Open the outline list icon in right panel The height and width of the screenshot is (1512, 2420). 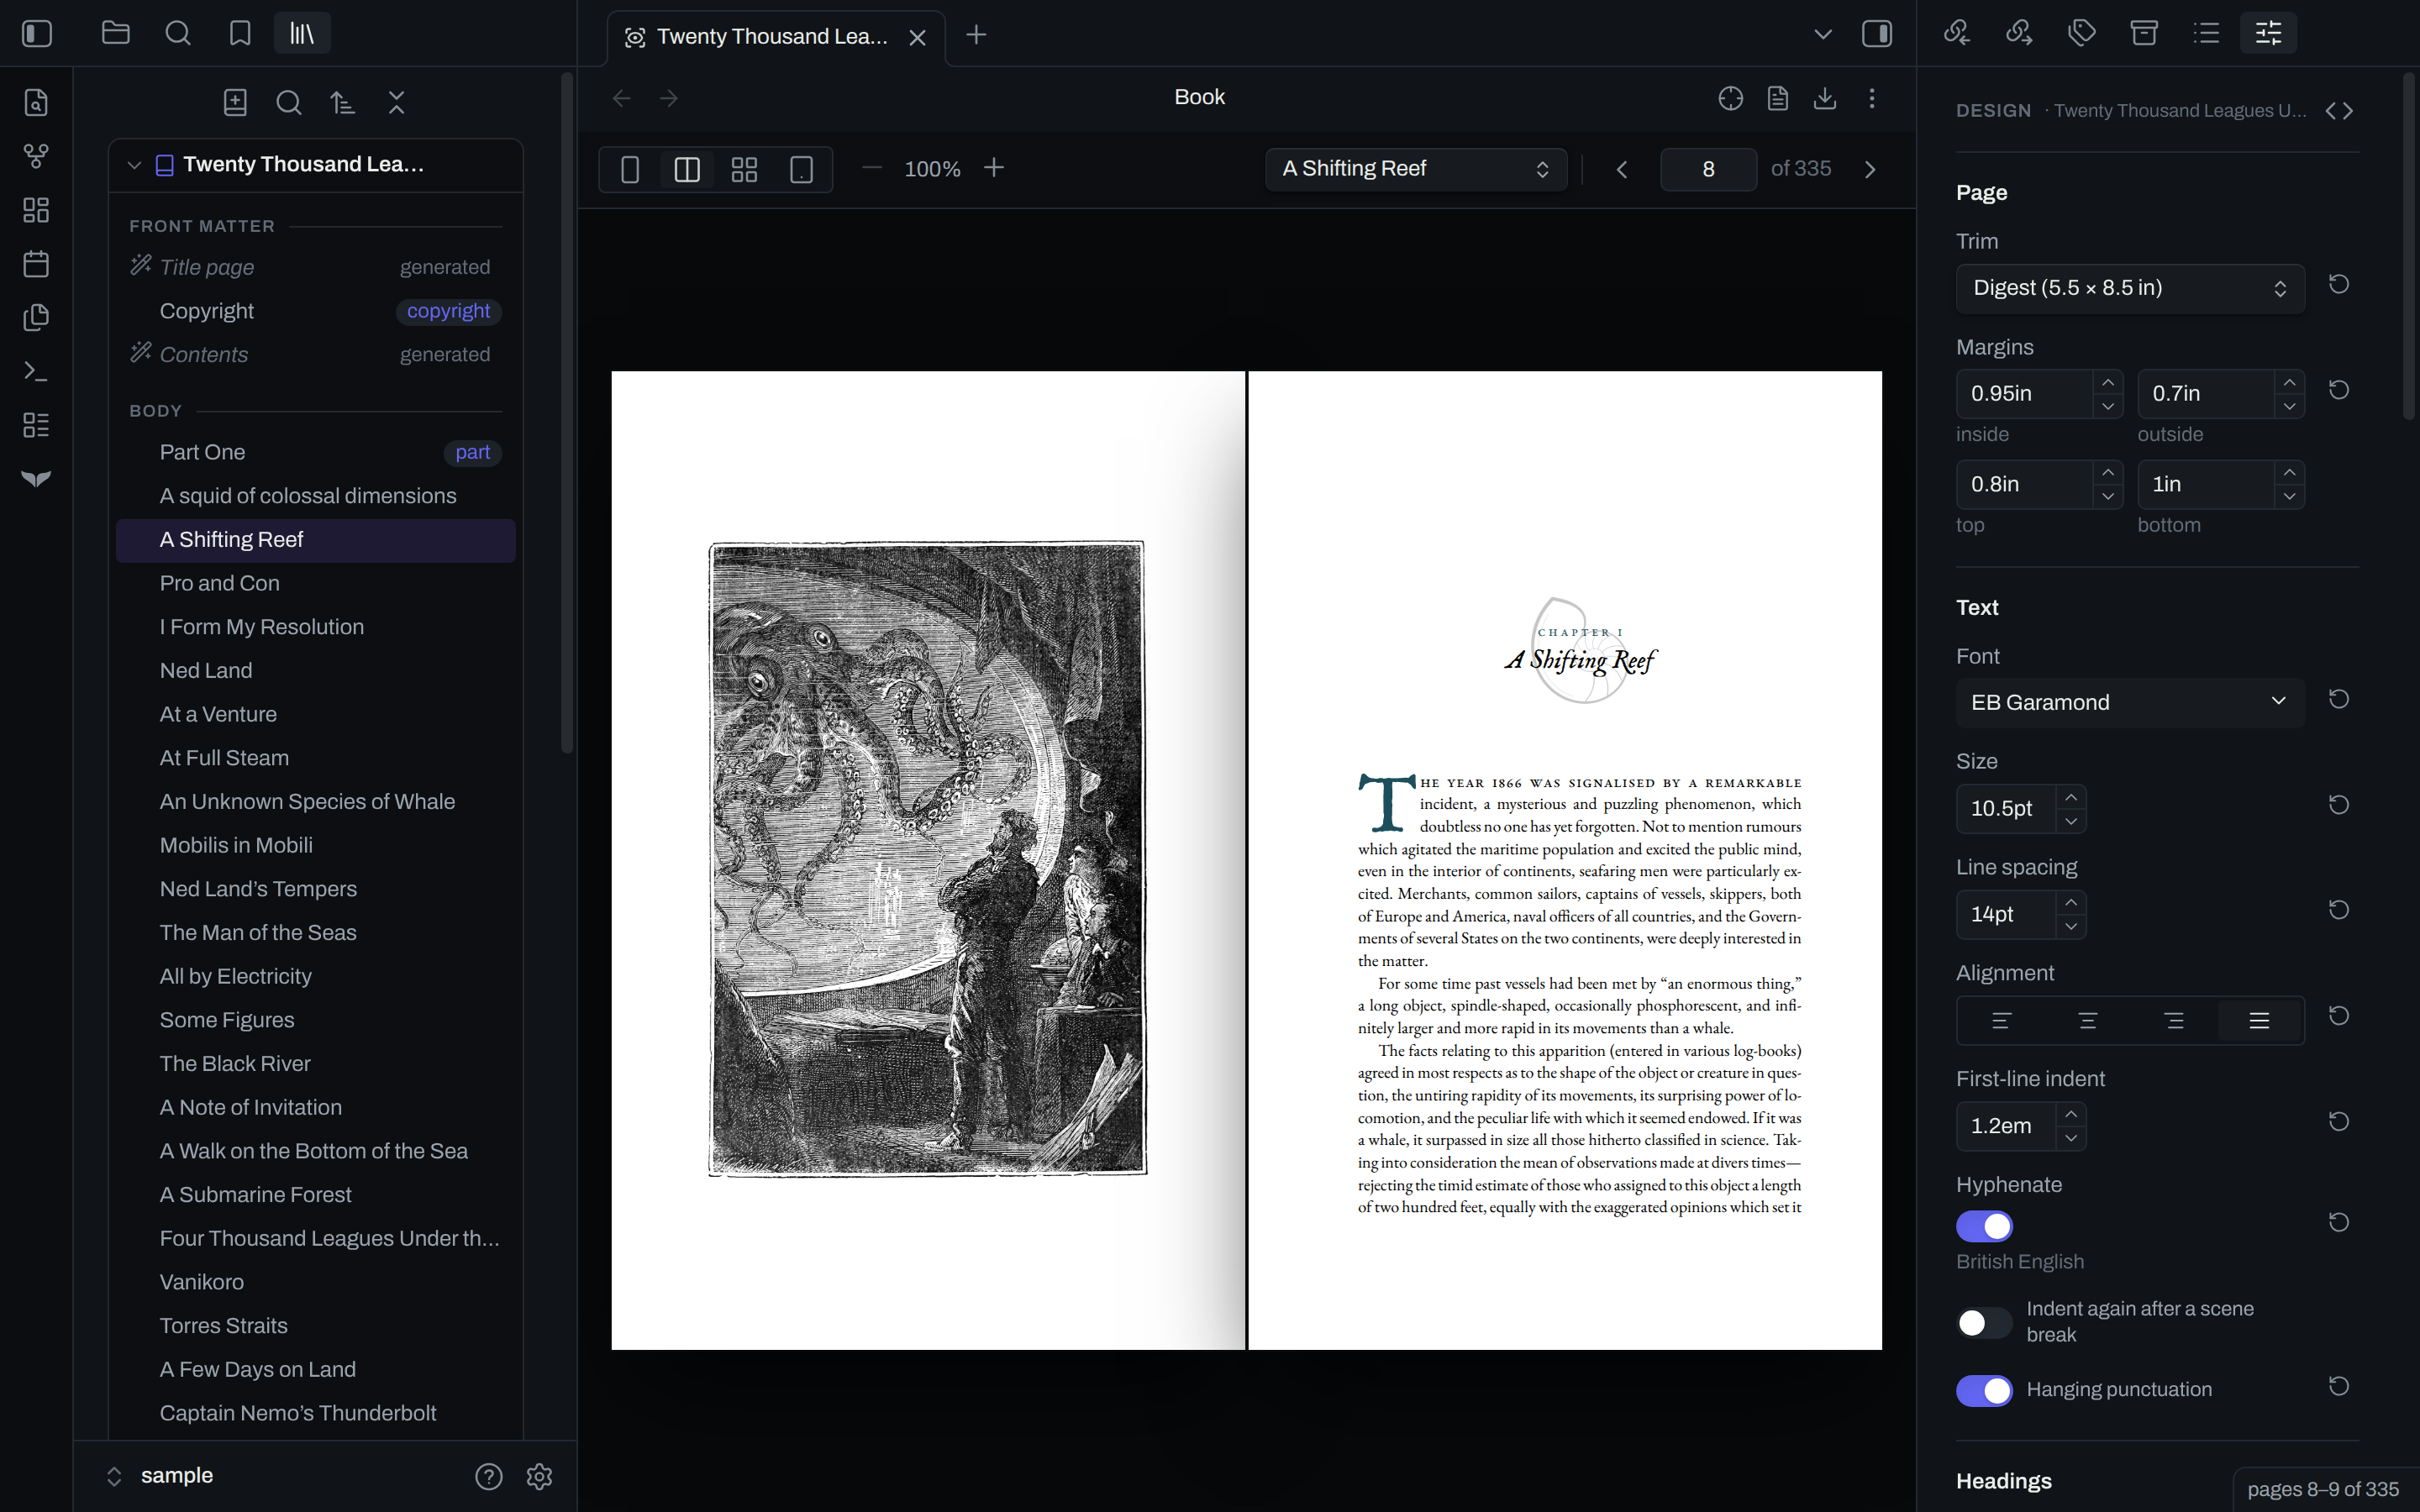pyautogui.click(x=2206, y=33)
